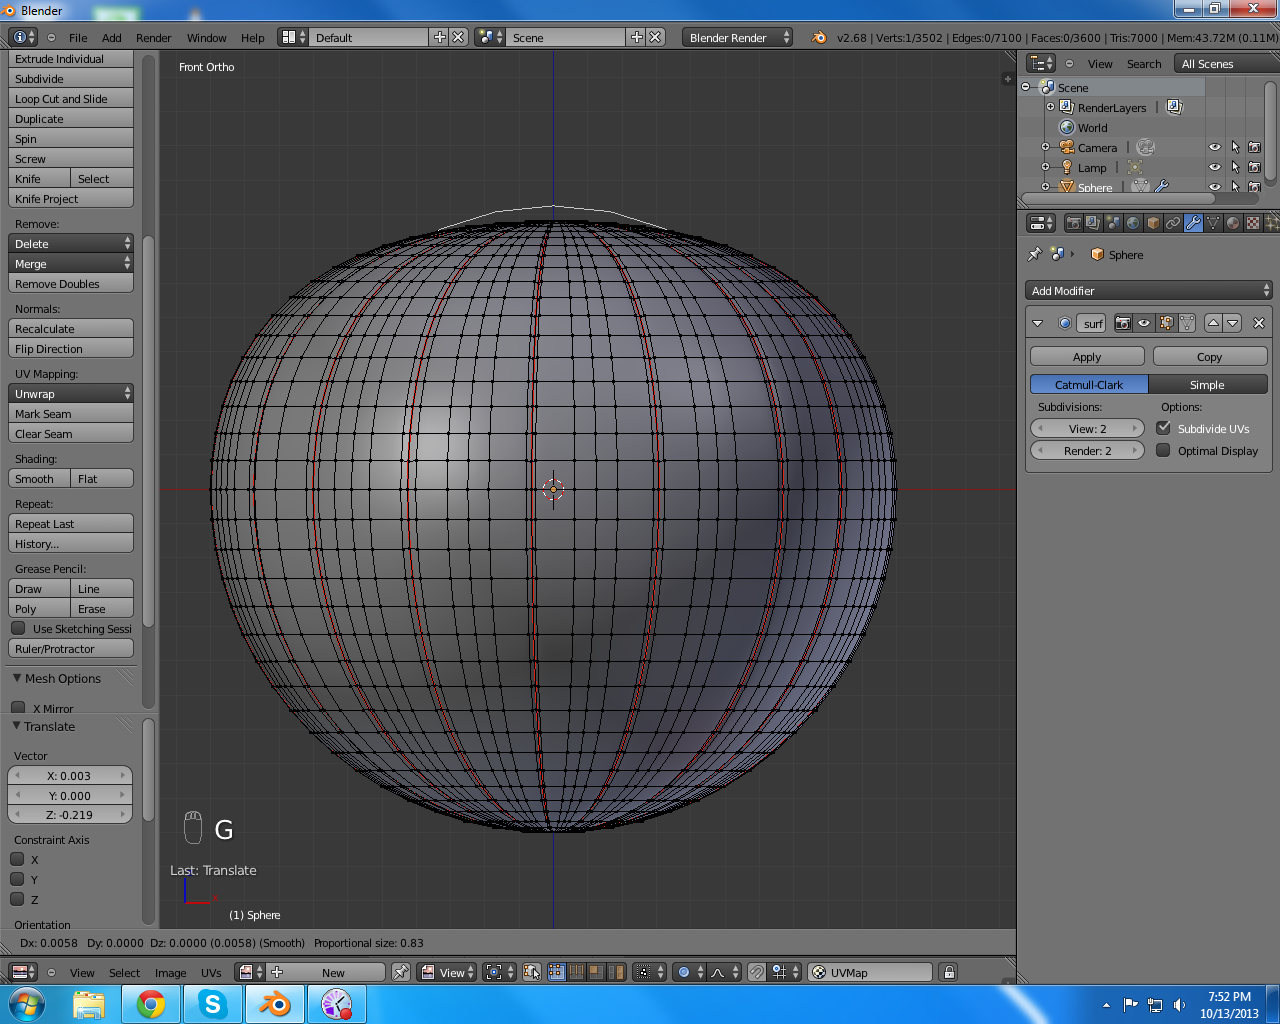Viewport: 1280px width, 1024px height.
Task: Enable the Optimal Display checkbox
Action: [1164, 450]
